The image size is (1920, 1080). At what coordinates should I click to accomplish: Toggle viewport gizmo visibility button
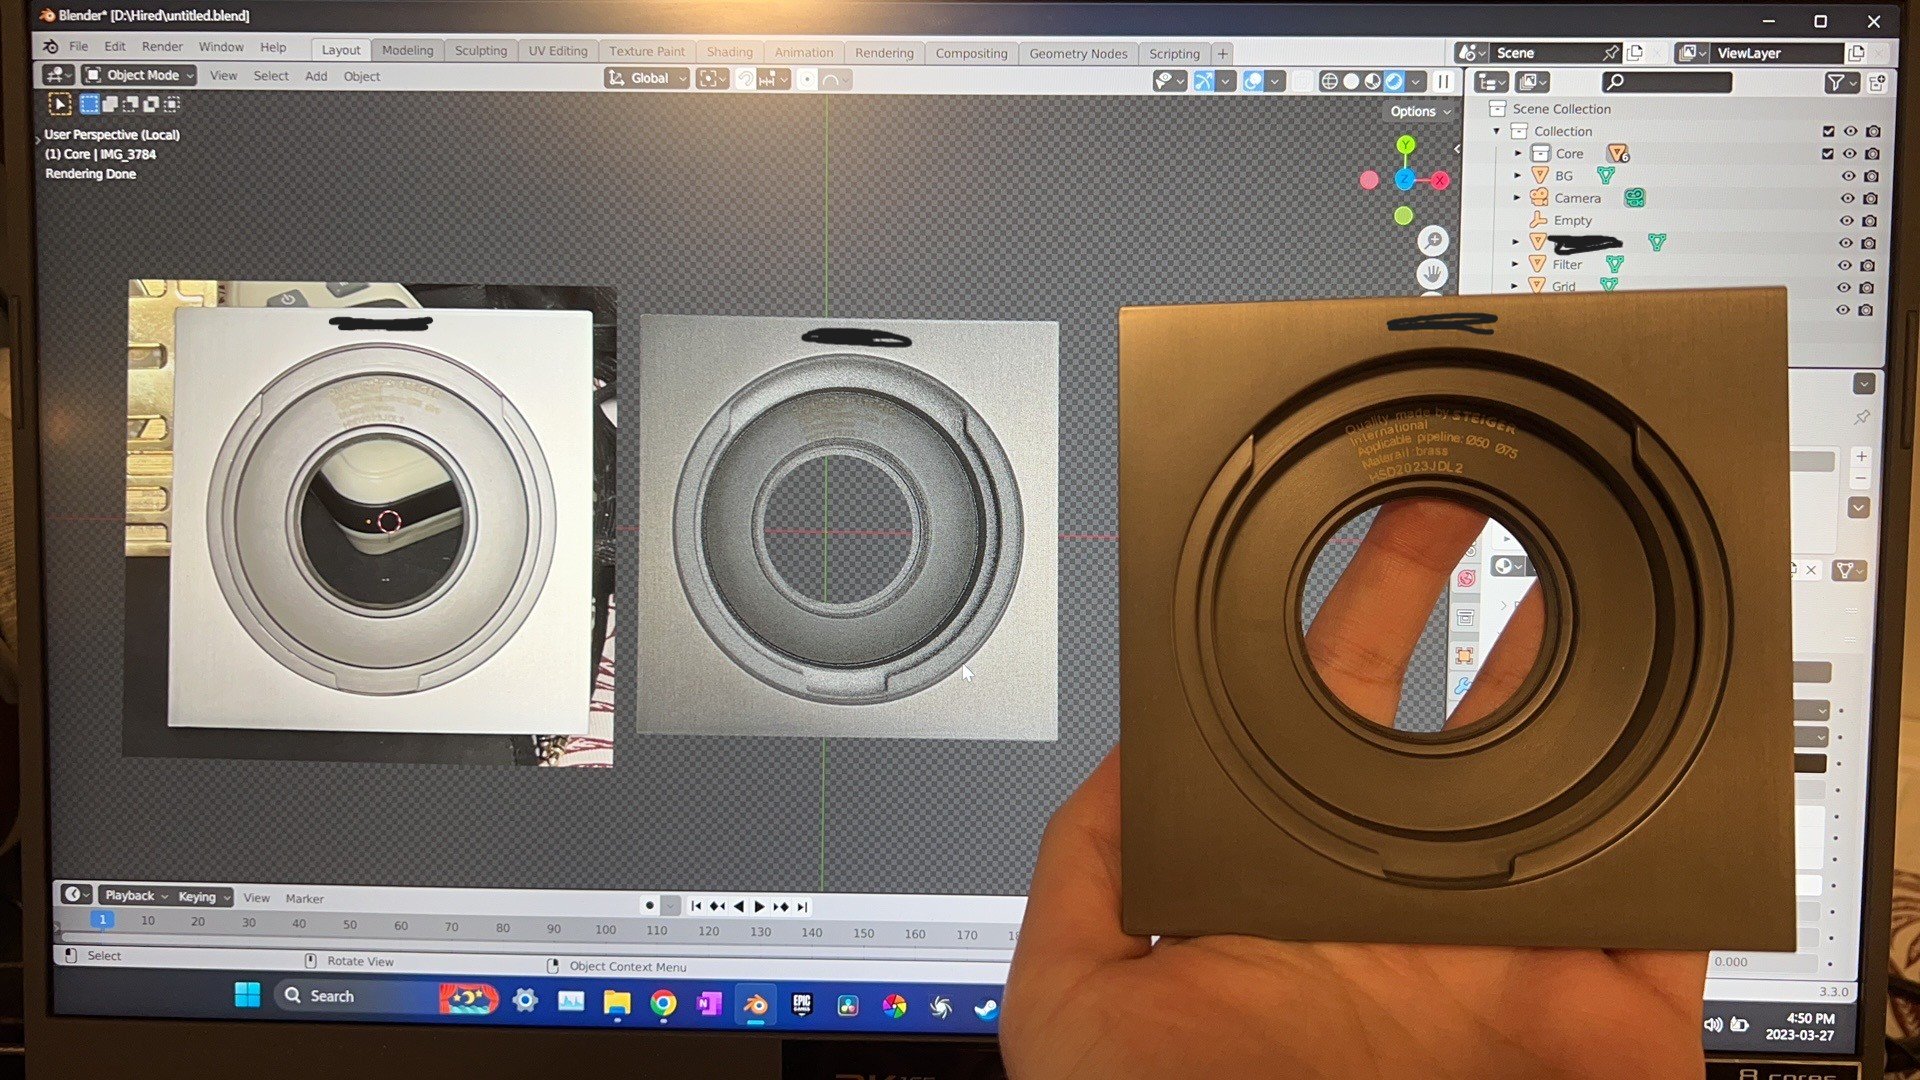[x=1204, y=80]
